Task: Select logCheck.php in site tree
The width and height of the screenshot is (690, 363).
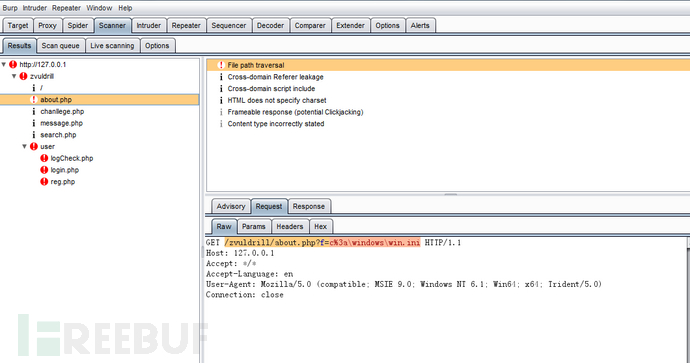Action: [x=72, y=158]
